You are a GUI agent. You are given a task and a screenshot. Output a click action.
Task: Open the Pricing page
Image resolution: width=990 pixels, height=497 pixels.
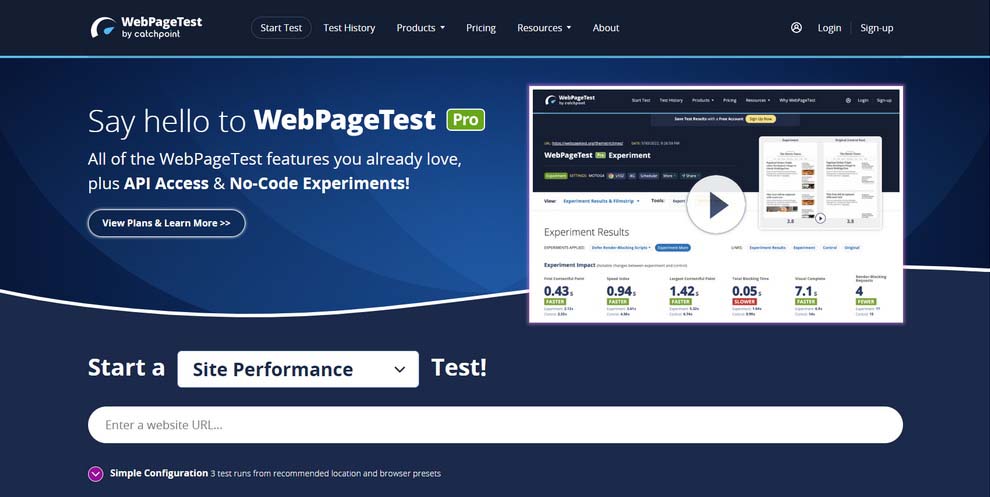(x=480, y=28)
